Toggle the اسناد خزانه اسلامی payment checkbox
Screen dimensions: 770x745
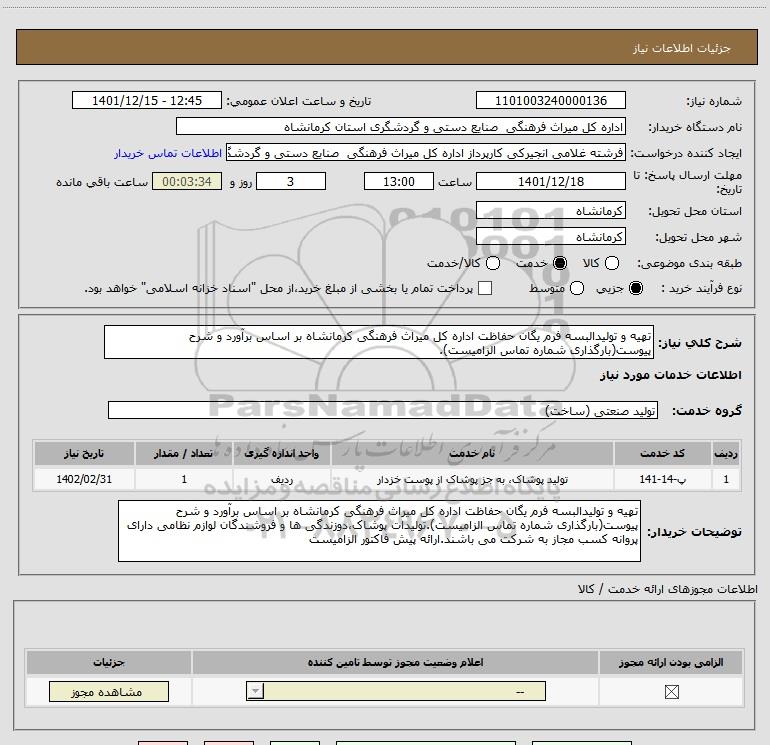(485, 288)
